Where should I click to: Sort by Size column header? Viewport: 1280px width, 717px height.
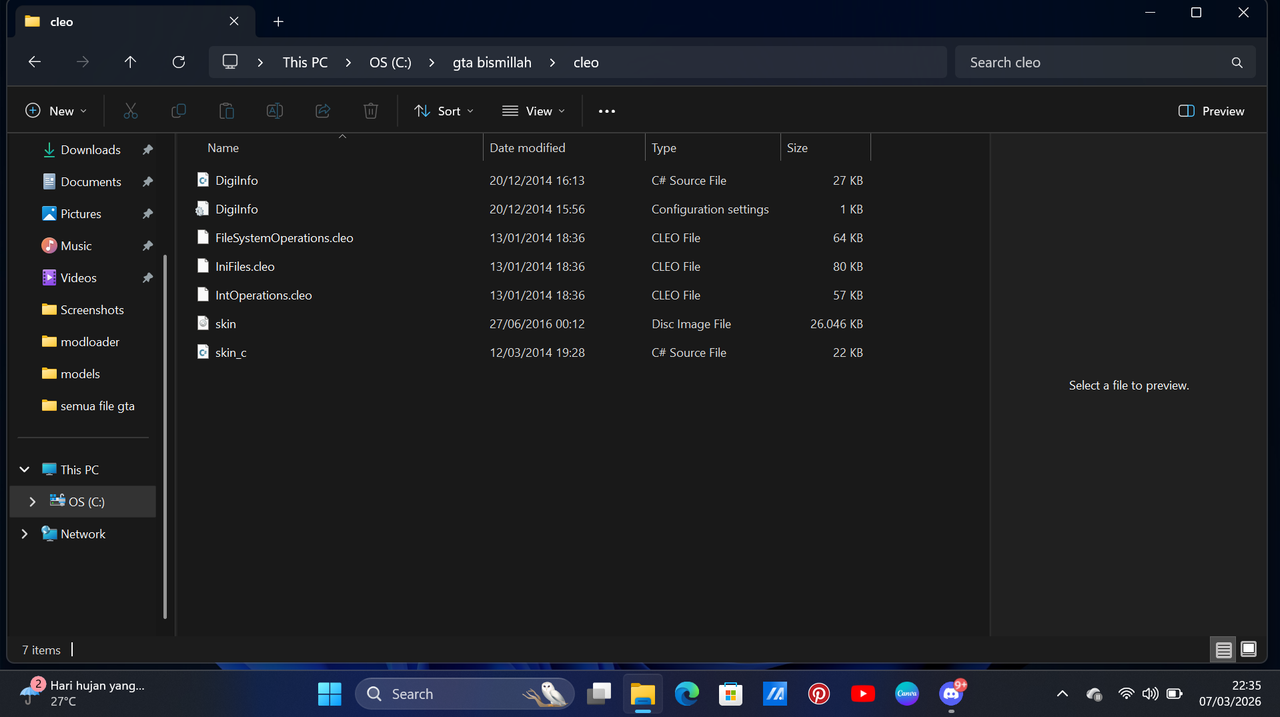tap(797, 148)
